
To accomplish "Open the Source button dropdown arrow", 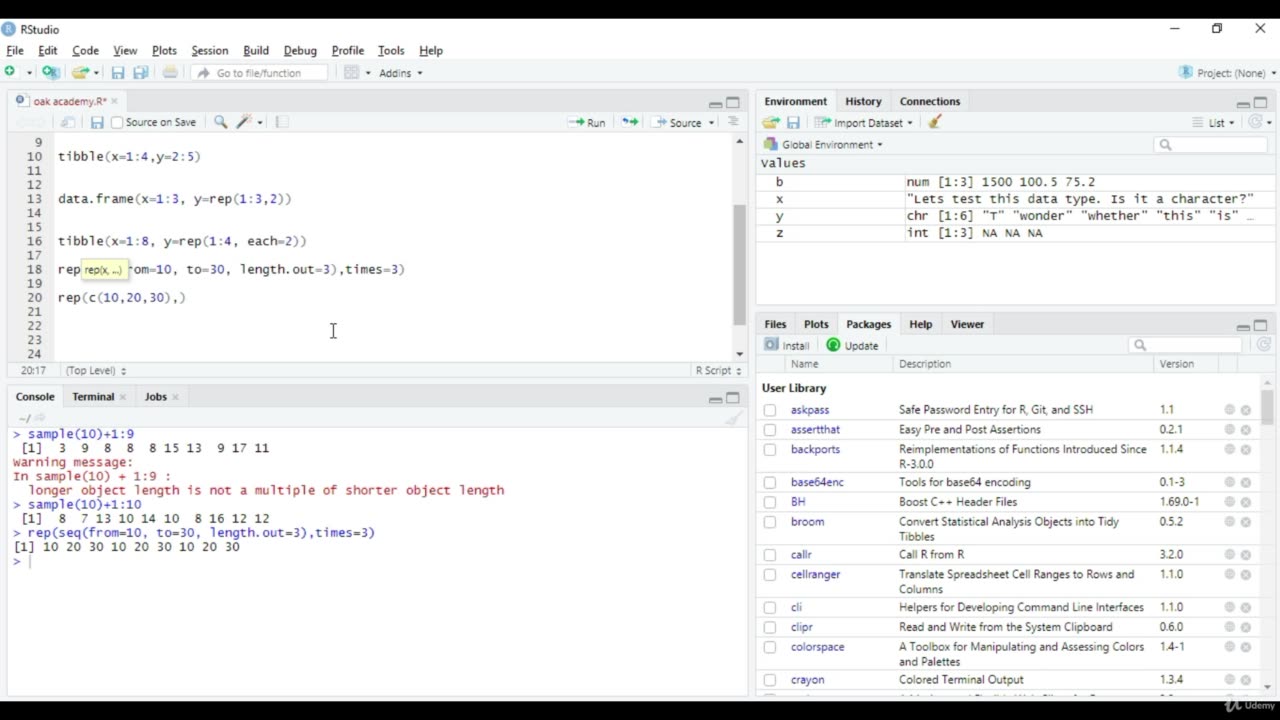I will tap(712, 123).
